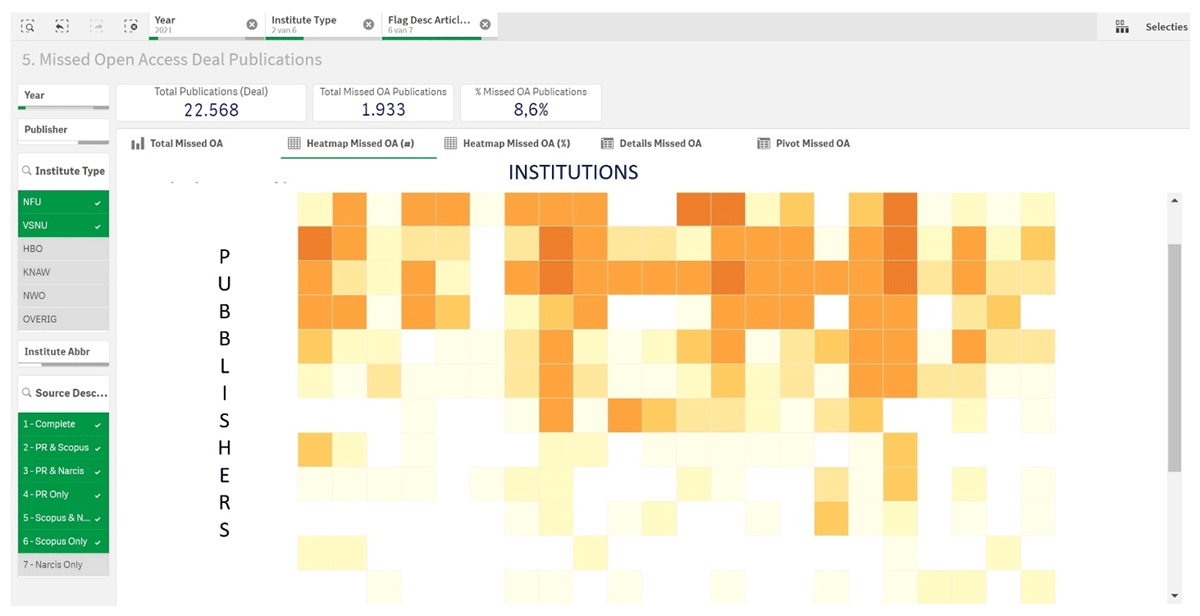Click the heatmap's top-left colored cell
The width and height of the screenshot is (1200, 616).
pos(314,210)
